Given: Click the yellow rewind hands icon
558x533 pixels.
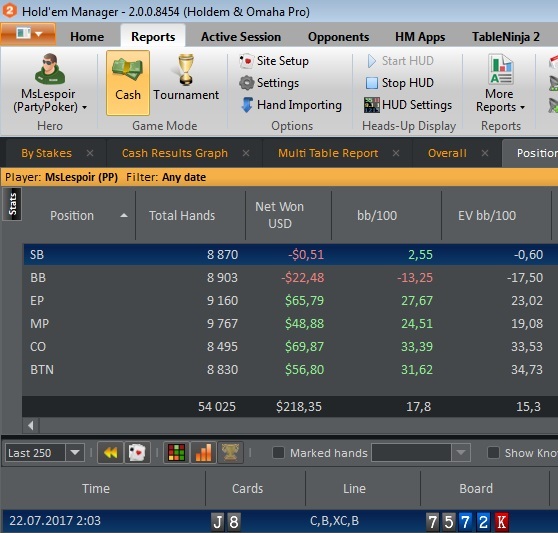Looking at the screenshot, I should tap(110, 453).
